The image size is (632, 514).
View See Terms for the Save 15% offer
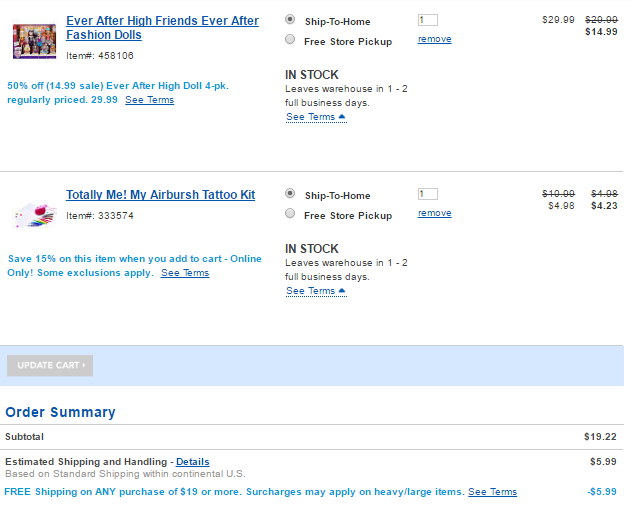point(185,273)
